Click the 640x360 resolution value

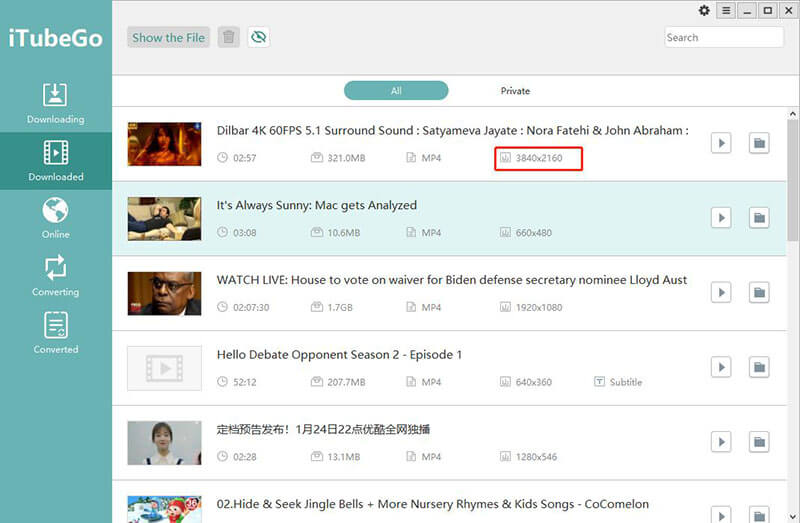[534, 382]
